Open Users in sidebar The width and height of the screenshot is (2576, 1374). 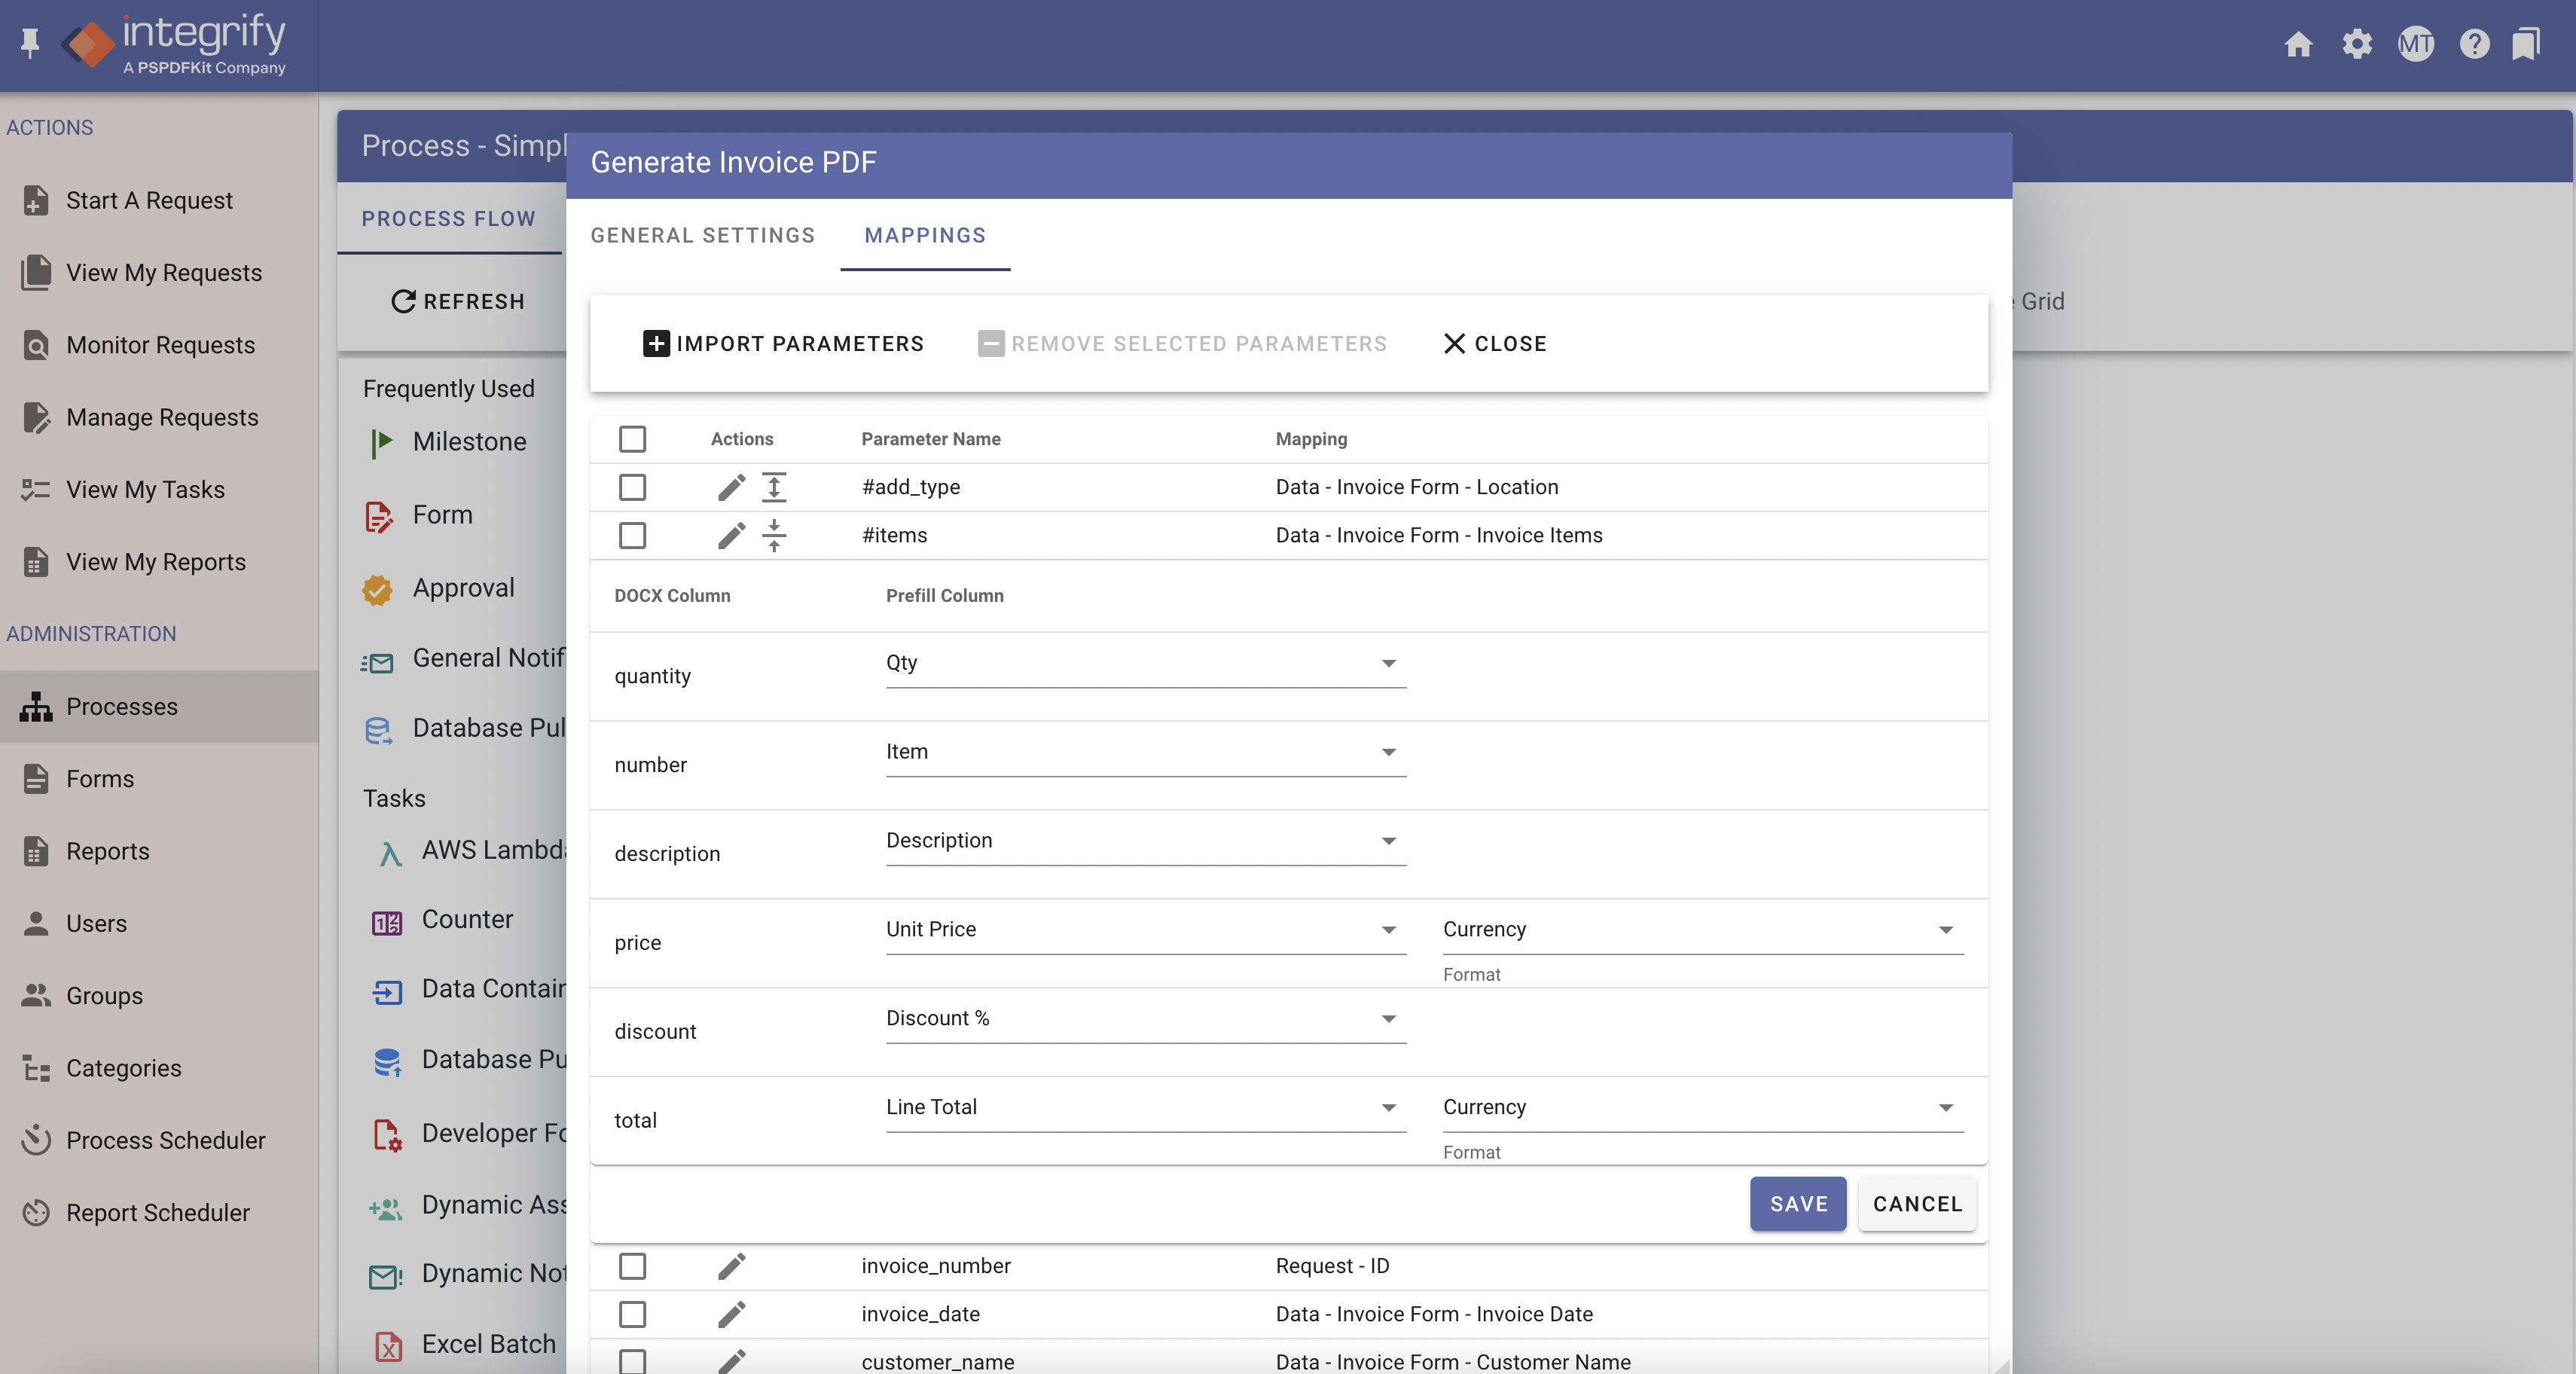159,923
